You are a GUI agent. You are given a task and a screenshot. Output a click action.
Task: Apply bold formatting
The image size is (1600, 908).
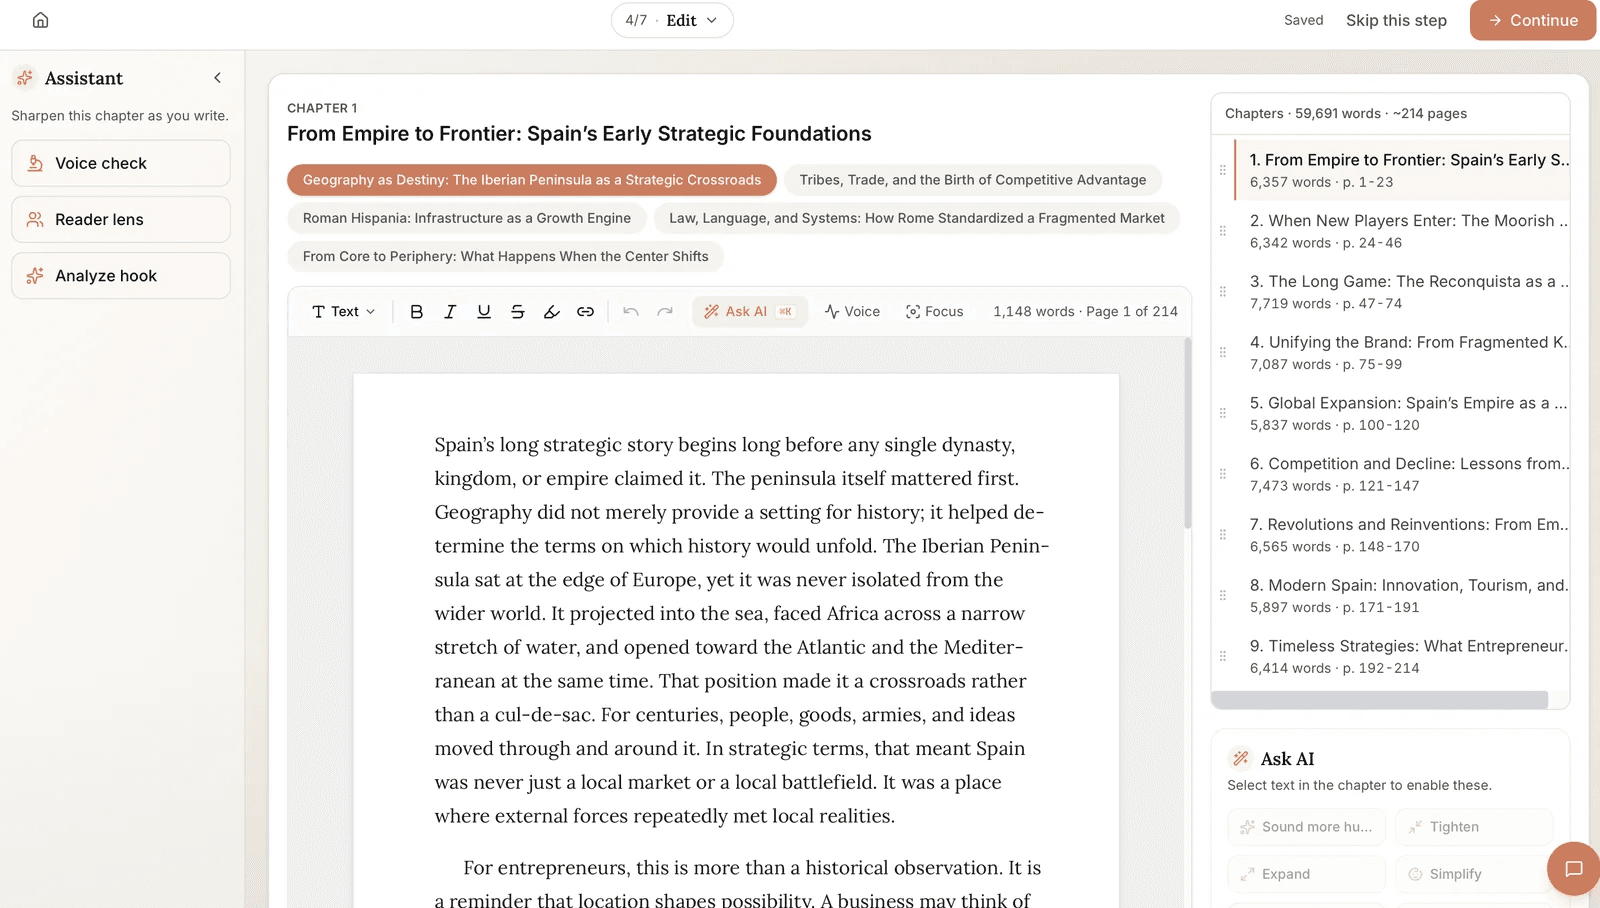pyautogui.click(x=416, y=312)
